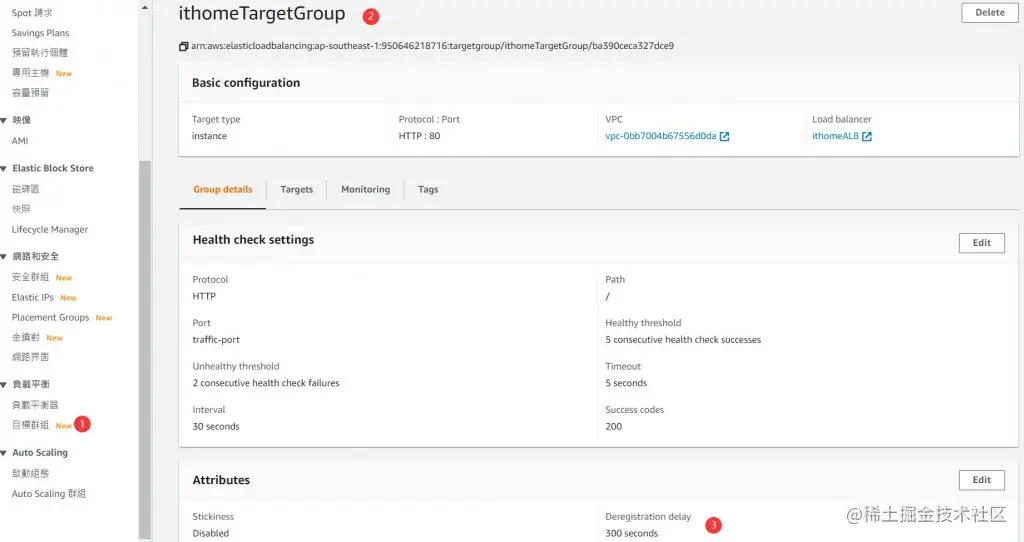The height and width of the screenshot is (542, 1024).
Task: Open Savings Plans in sidebar
Action: pyautogui.click(x=40, y=33)
